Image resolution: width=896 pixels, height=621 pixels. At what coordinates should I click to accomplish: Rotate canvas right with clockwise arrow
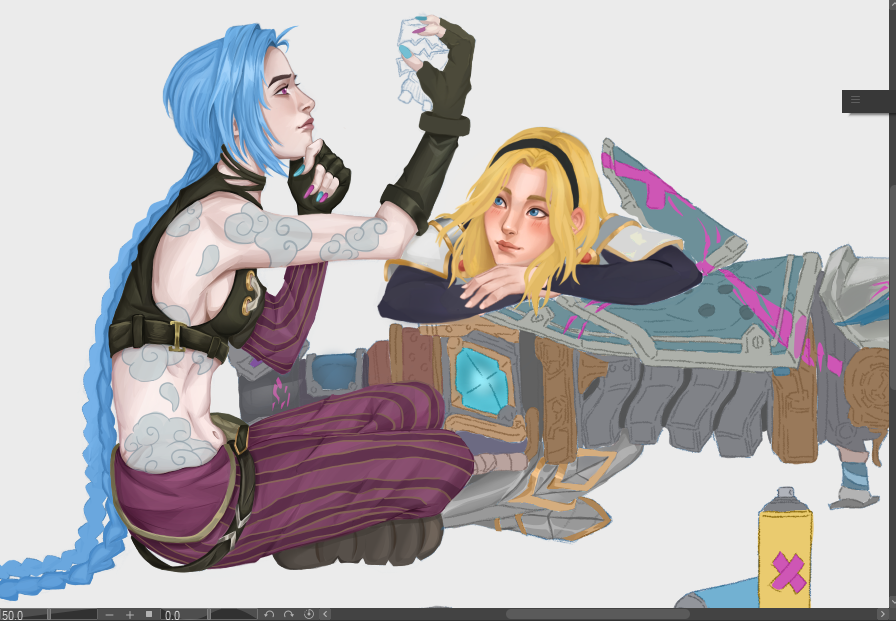(x=289, y=614)
